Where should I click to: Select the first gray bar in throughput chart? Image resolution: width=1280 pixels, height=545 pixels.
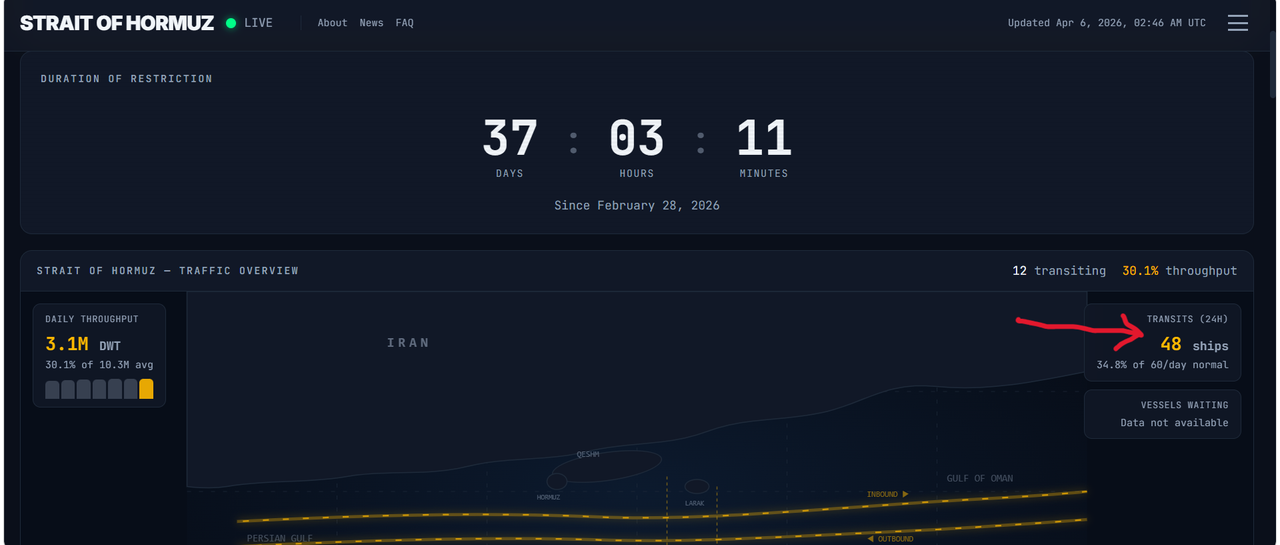[x=52, y=389]
